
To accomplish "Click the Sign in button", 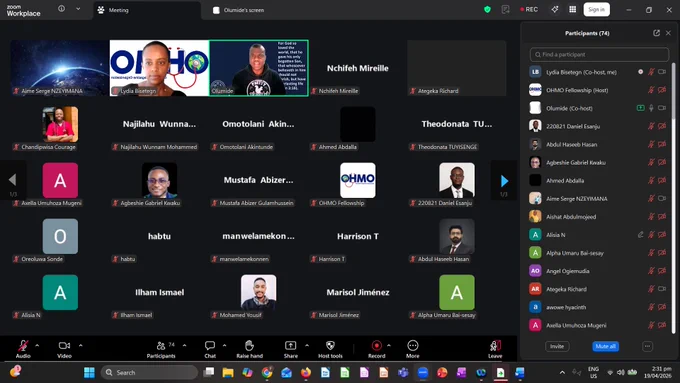I will tap(597, 10).
